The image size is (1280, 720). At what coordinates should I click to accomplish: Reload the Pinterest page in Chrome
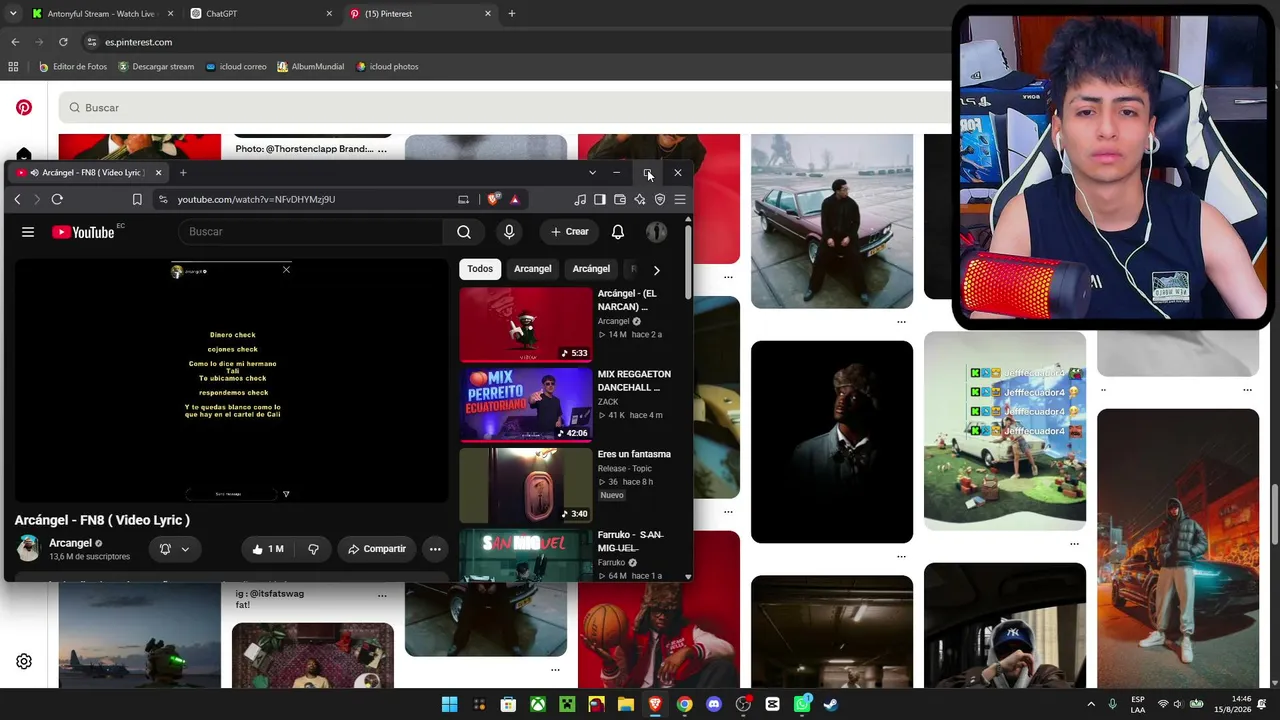click(x=63, y=42)
